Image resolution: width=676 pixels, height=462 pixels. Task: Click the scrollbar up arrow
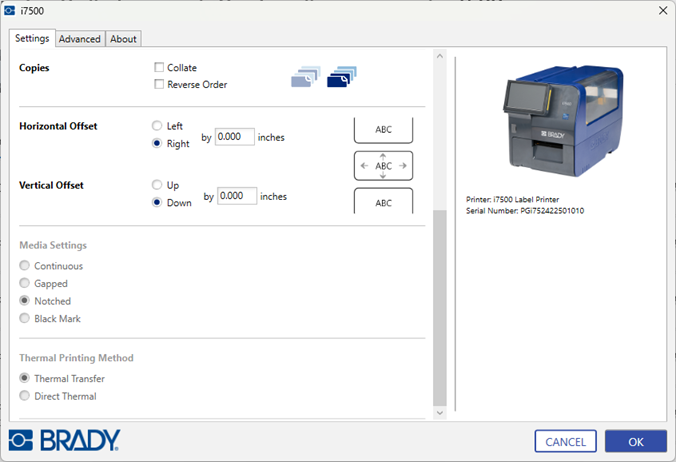[x=440, y=56]
